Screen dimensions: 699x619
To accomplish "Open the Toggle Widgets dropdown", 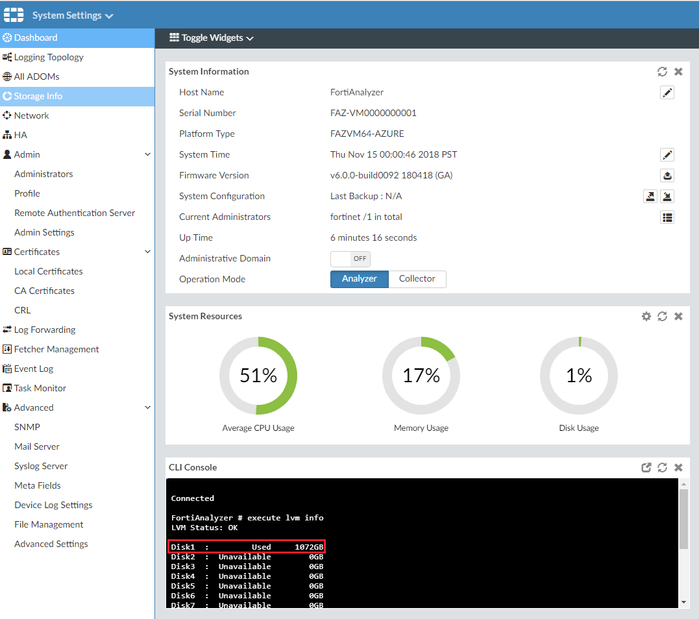I will [212, 38].
